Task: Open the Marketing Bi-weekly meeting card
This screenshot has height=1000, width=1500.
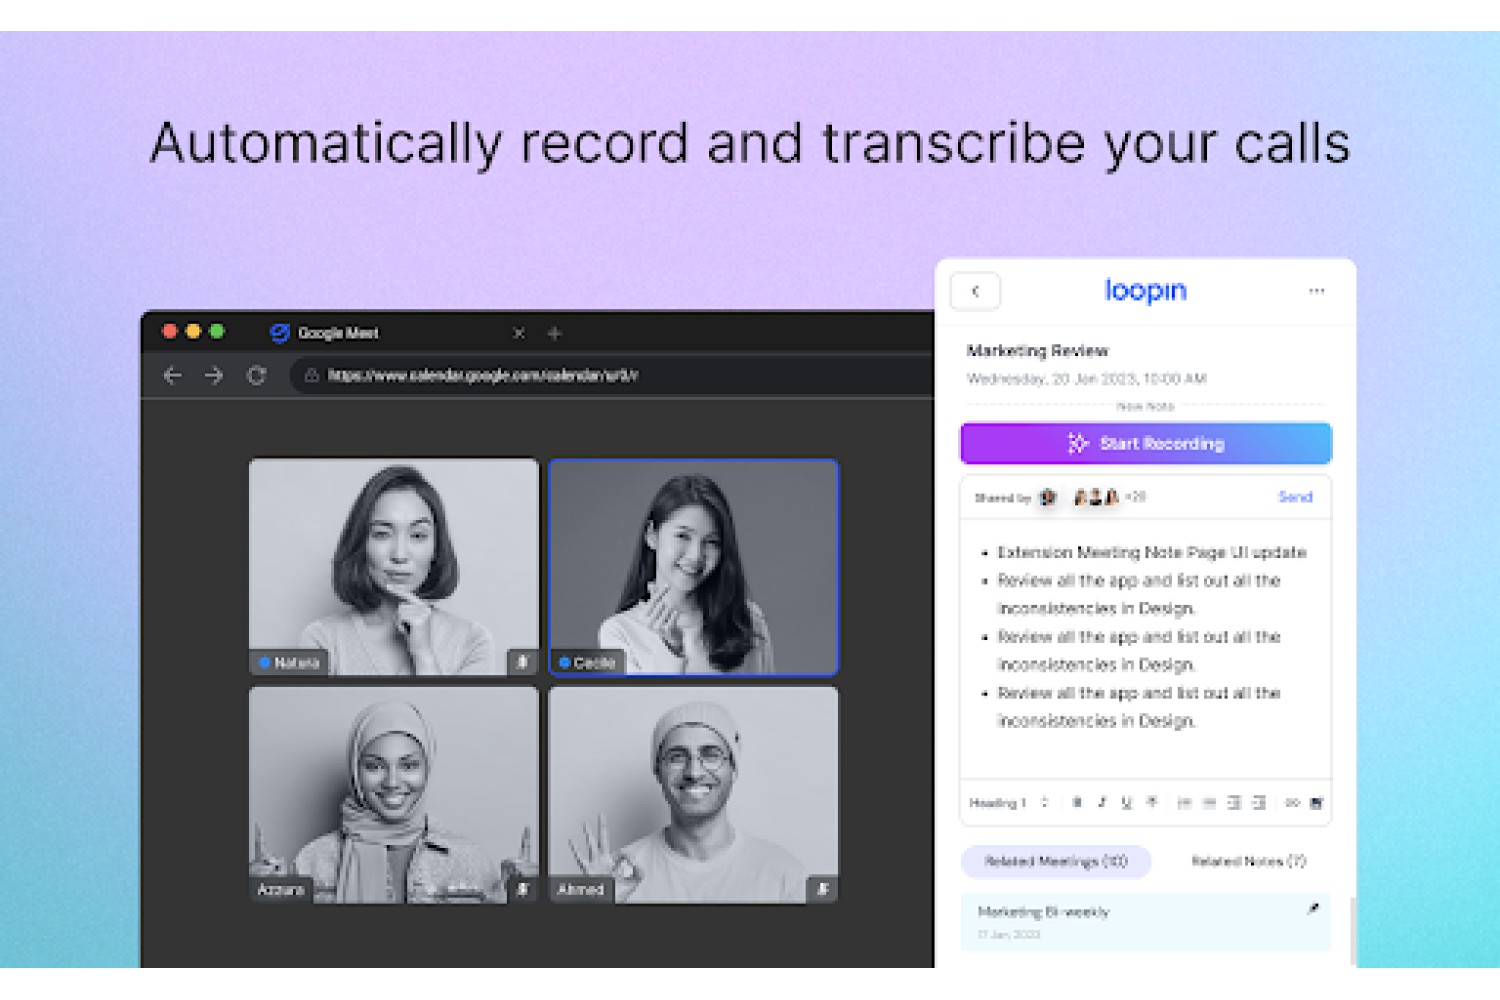Action: (x=1146, y=922)
